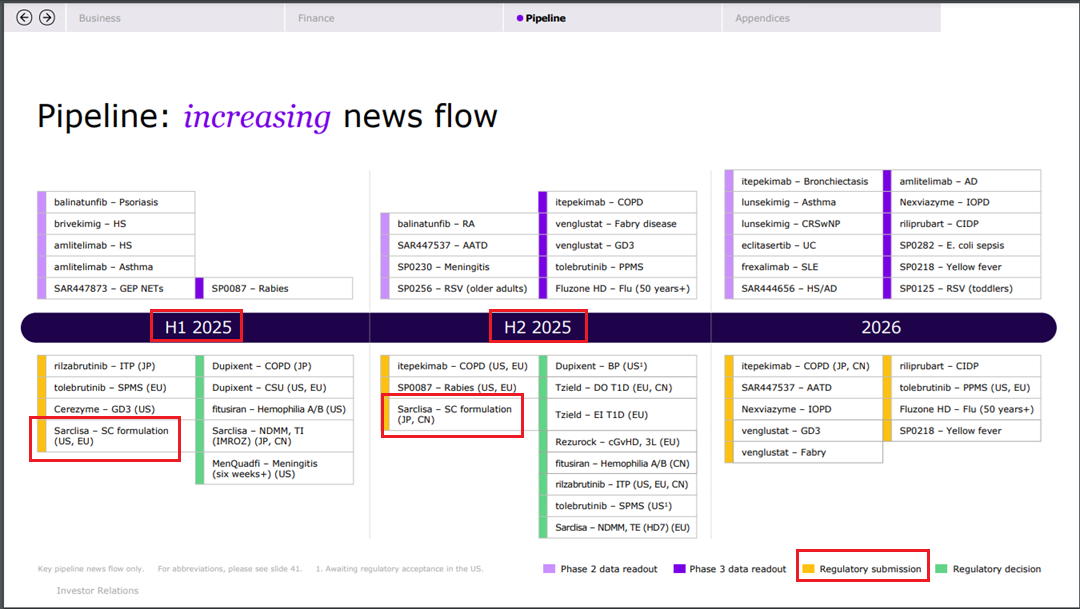Select 'Sarclisa – SC formulation (JP, CN)' entry
This screenshot has height=609, width=1080.
point(459,414)
